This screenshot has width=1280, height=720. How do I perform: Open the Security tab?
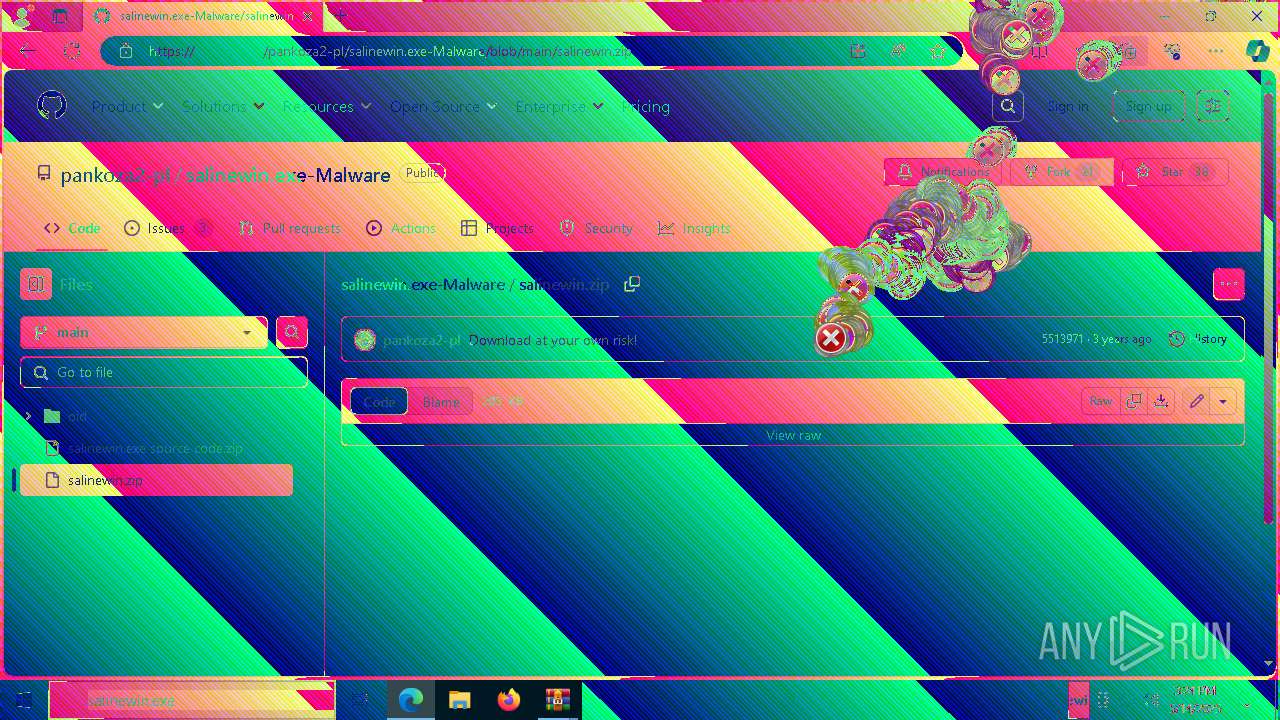coord(596,228)
